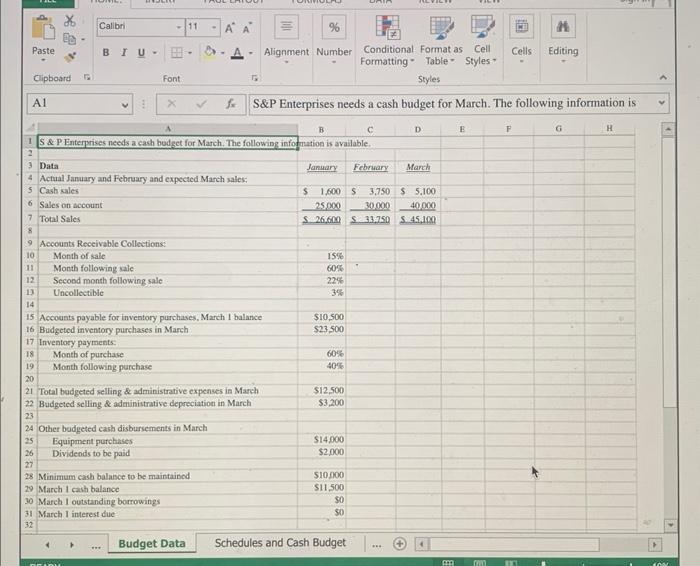700x566 pixels.
Task: Select column D header
Action: pos(417,129)
